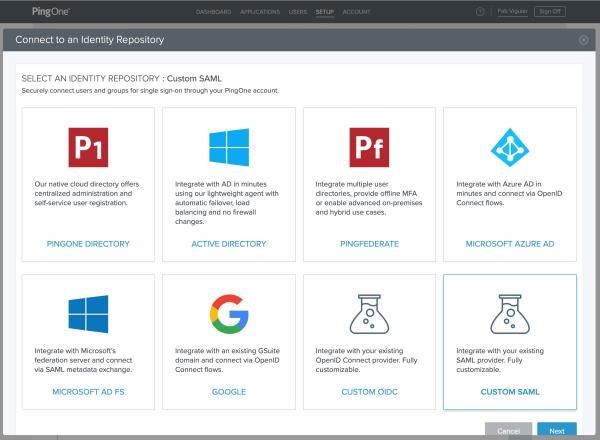
Task: Click the 'Integrate multiple user directories' description
Action: click(369, 198)
